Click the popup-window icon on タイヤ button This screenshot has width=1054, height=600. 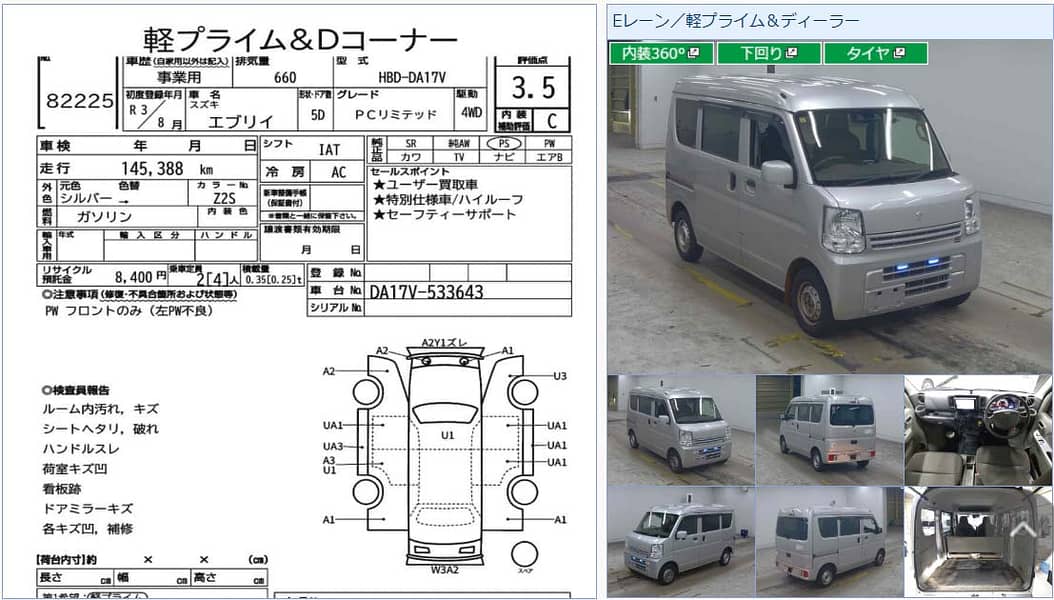[900, 53]
